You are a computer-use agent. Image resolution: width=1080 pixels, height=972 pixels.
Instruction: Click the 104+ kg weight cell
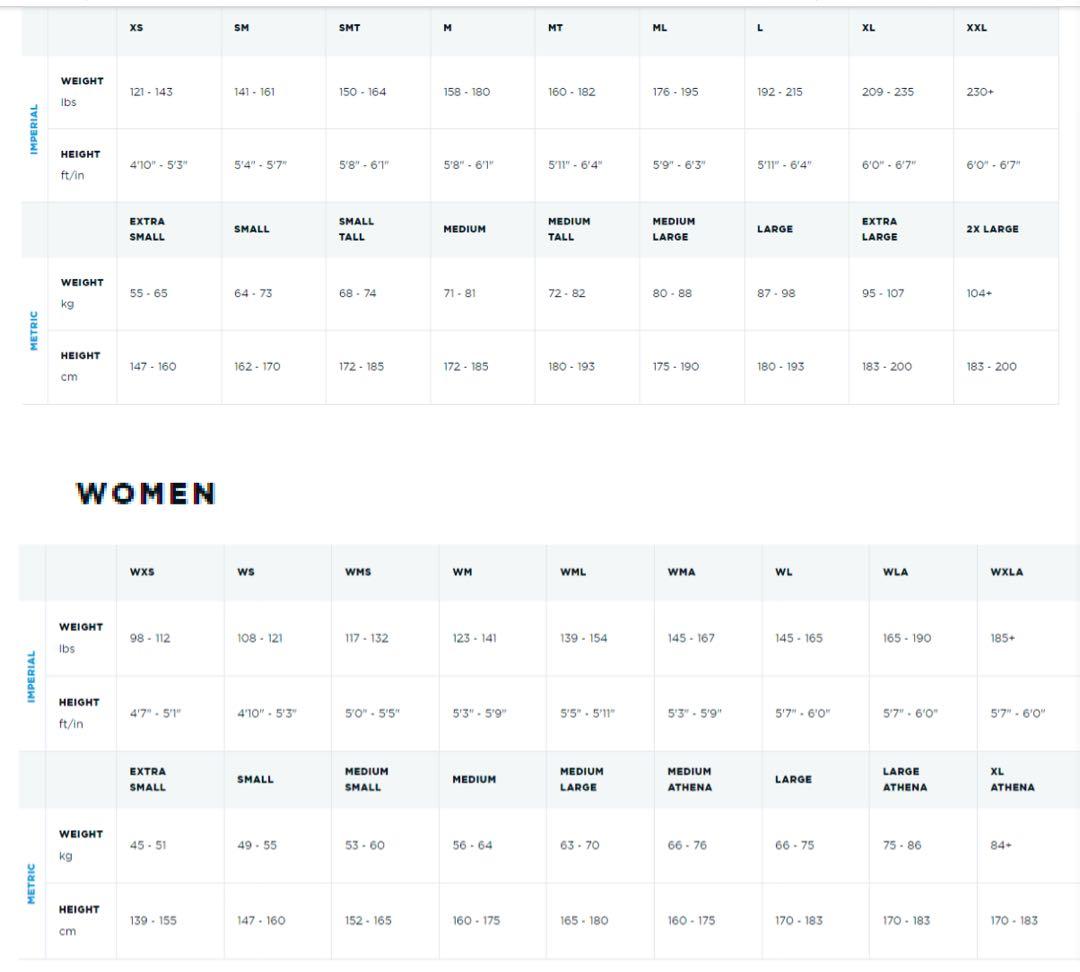pos(979,294)
